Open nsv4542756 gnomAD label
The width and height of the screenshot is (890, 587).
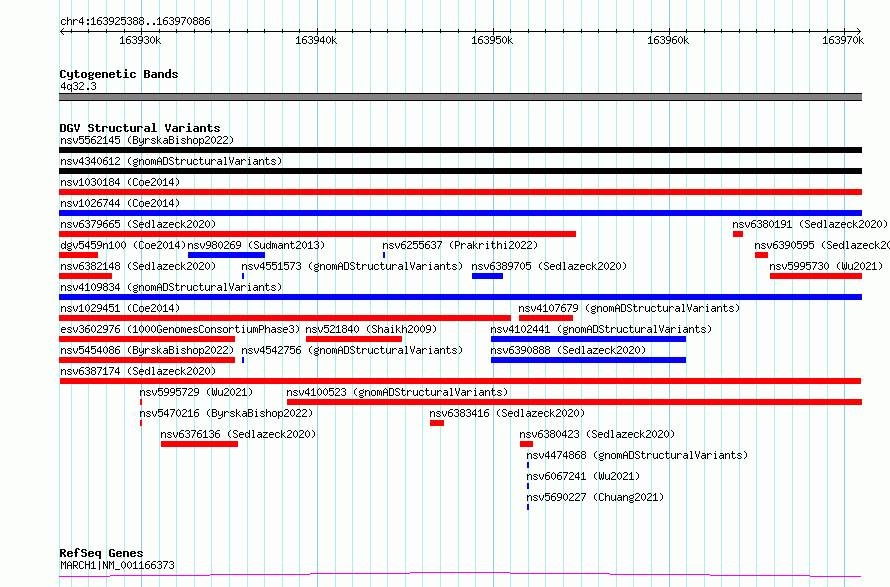coord(352,350)
